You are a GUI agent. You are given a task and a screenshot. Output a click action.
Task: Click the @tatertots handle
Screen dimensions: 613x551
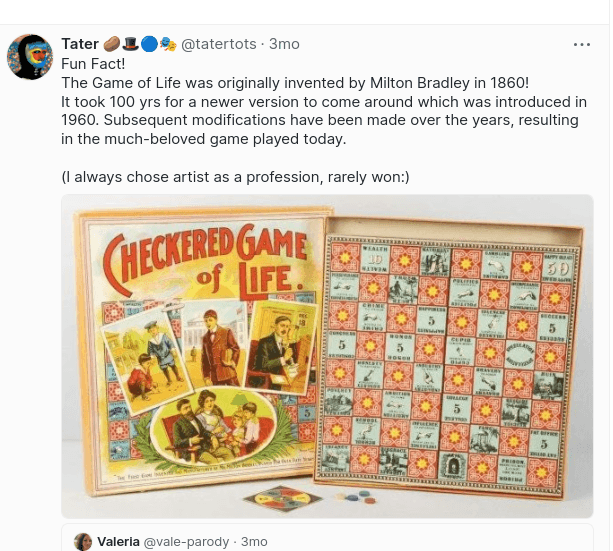[x=219, y=44]
